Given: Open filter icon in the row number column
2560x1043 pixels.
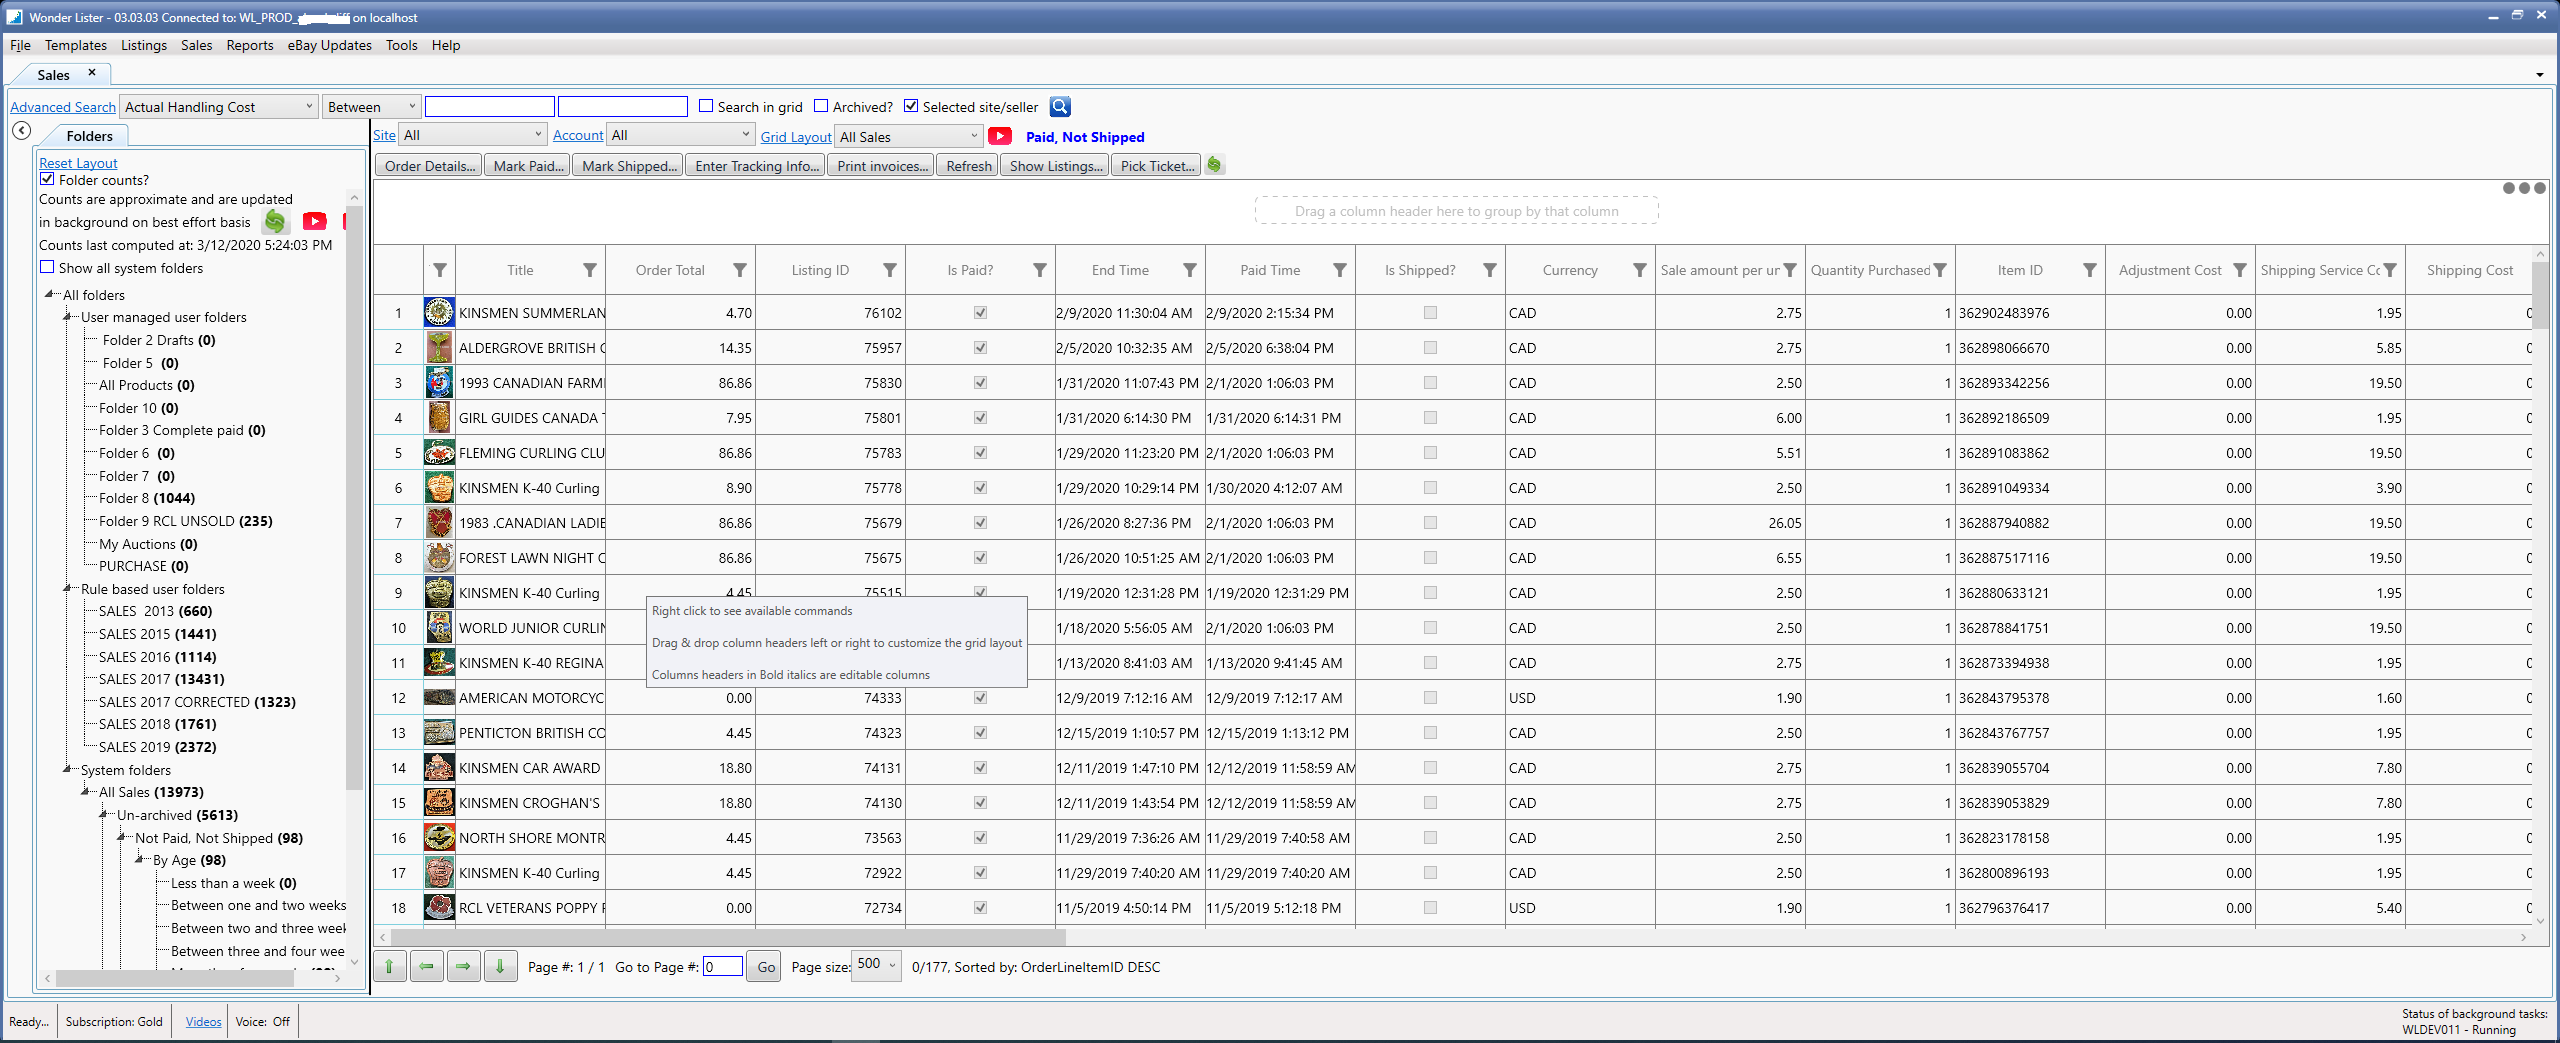Looking at the screenshot, I should click(440, 270).
